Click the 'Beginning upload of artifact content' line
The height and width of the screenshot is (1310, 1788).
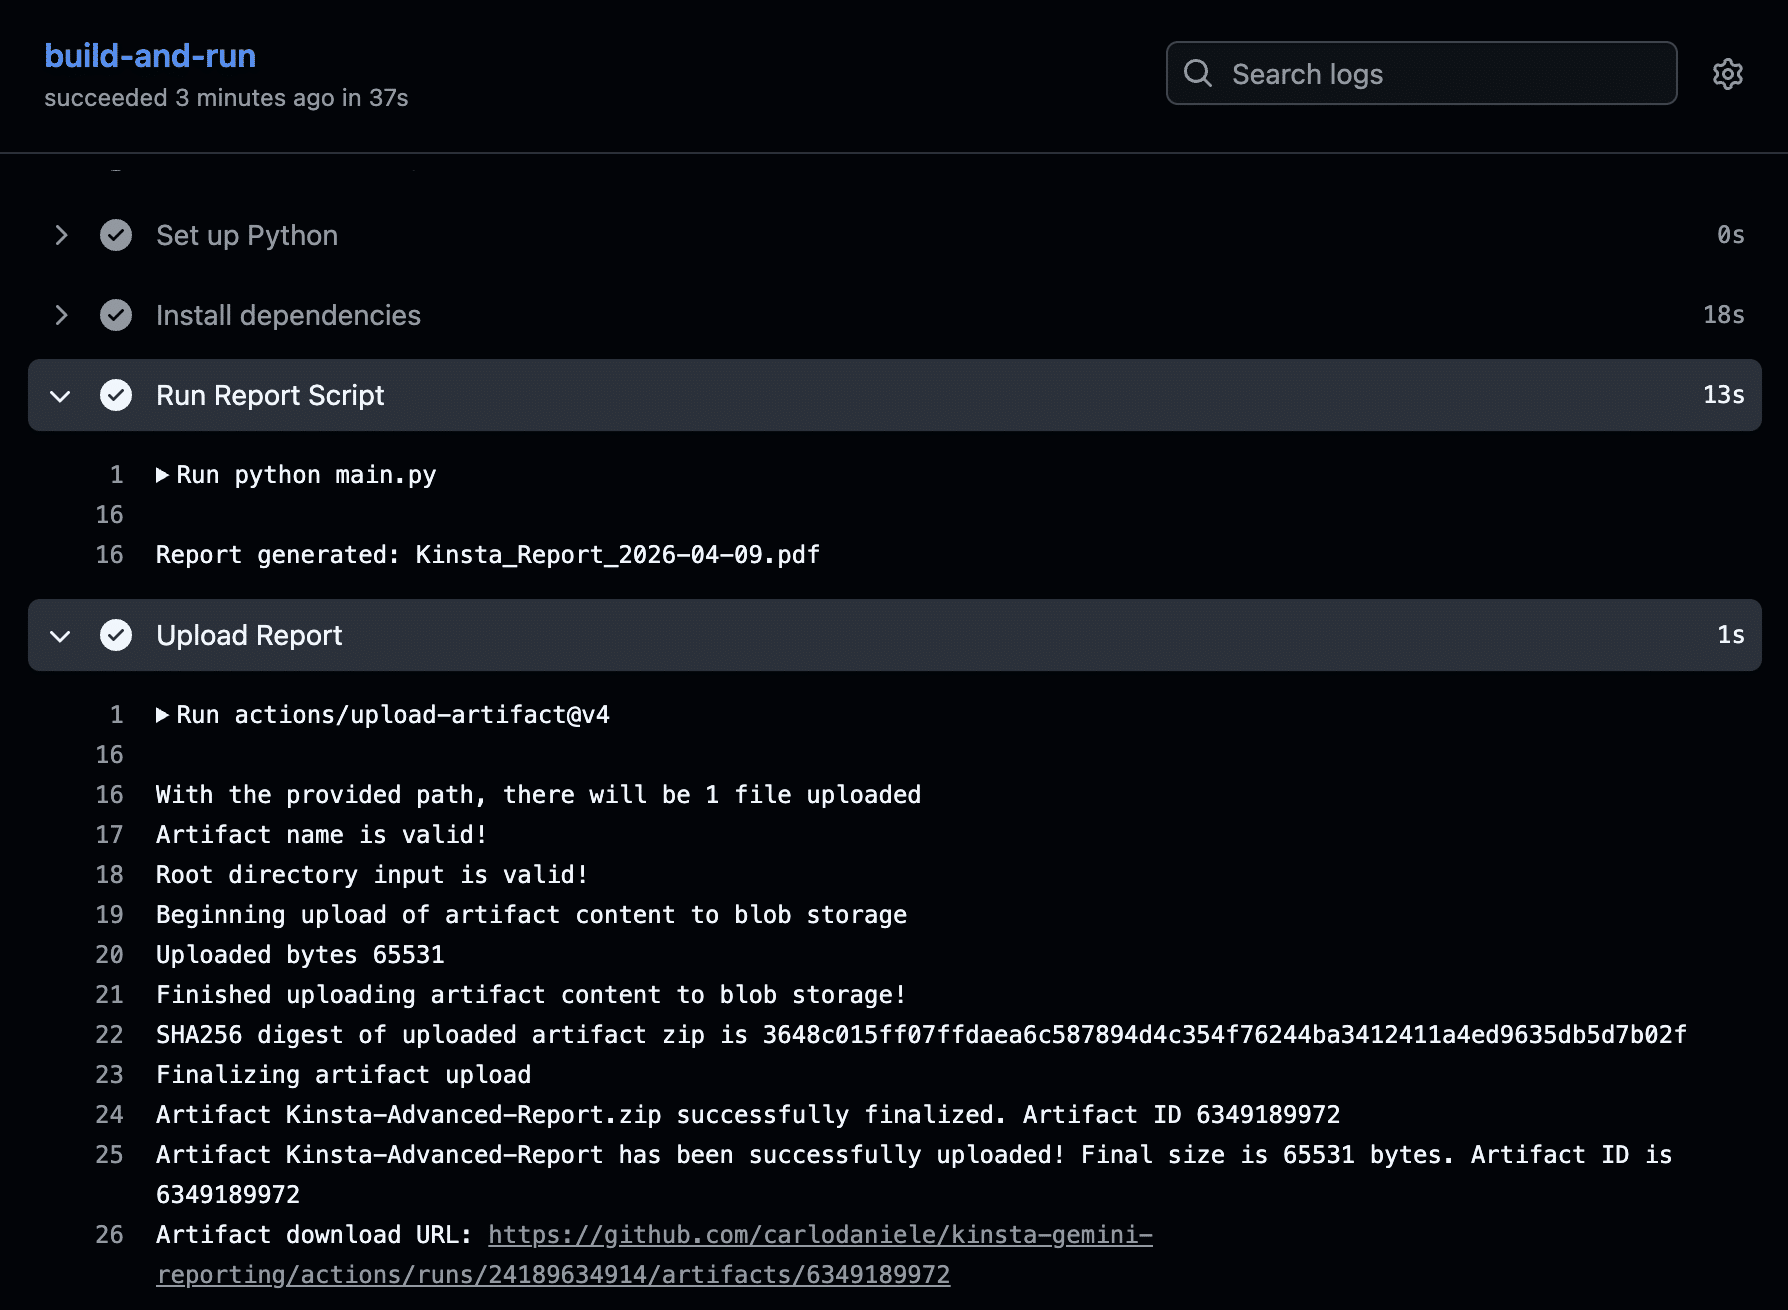[531, 915]
